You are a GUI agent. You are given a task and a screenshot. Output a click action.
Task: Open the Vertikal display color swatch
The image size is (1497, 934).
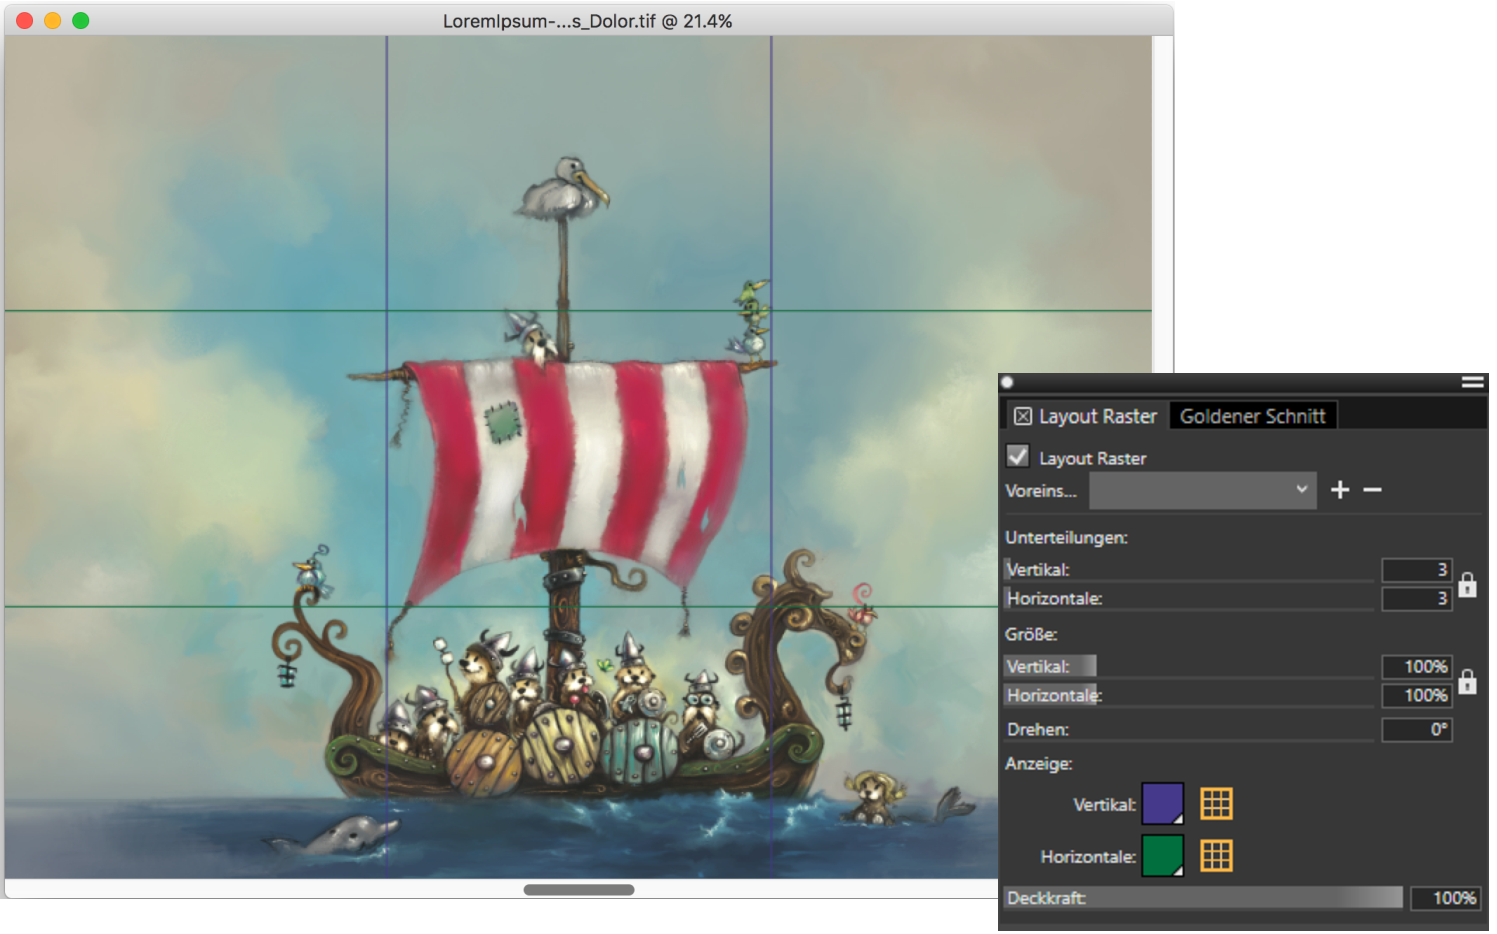point(1162,803)
